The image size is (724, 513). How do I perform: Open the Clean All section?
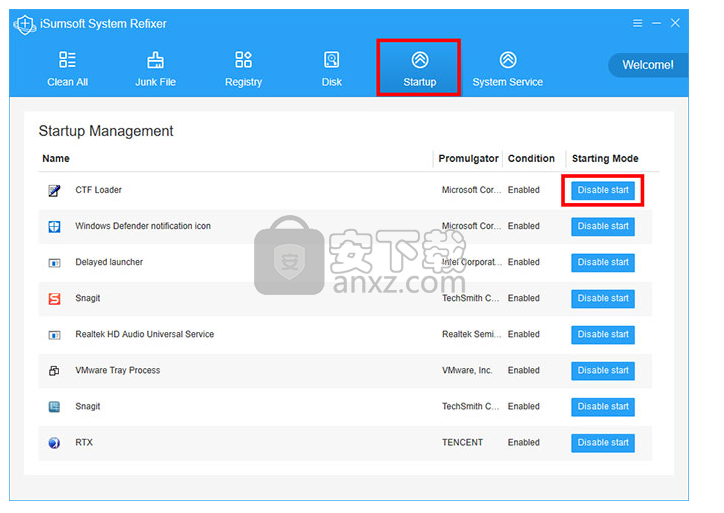[67, 68]
